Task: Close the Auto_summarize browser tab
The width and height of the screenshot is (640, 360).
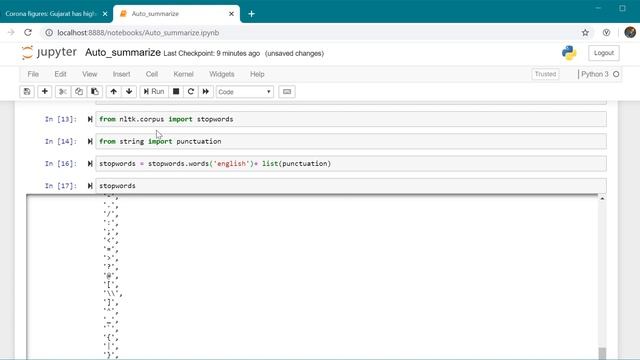Action: pos(231,14)
